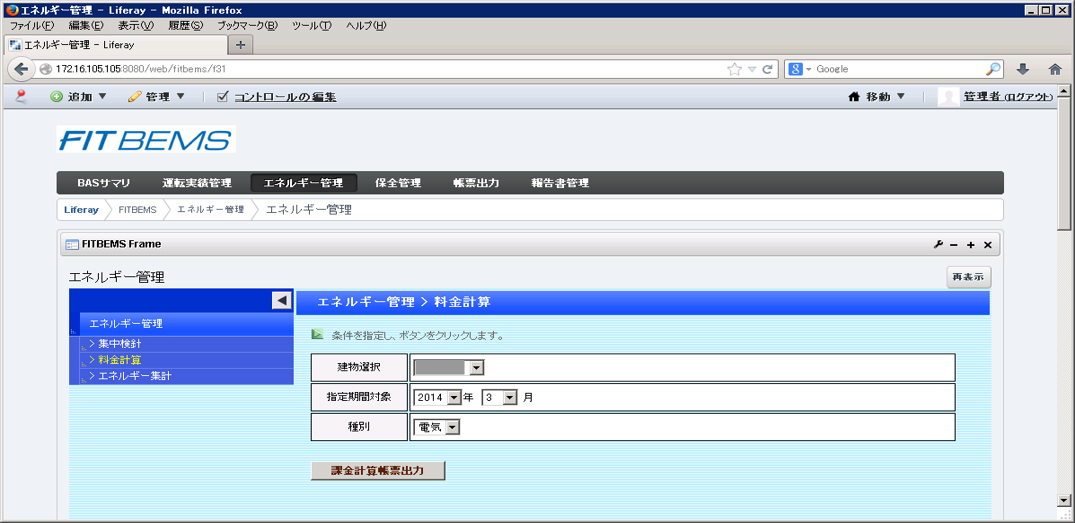Viewport: 1075px width, 523px height.
Task: Open FITBEMS Frame wrench options icon
Action: pyautogui.click(x=938, y=245)
